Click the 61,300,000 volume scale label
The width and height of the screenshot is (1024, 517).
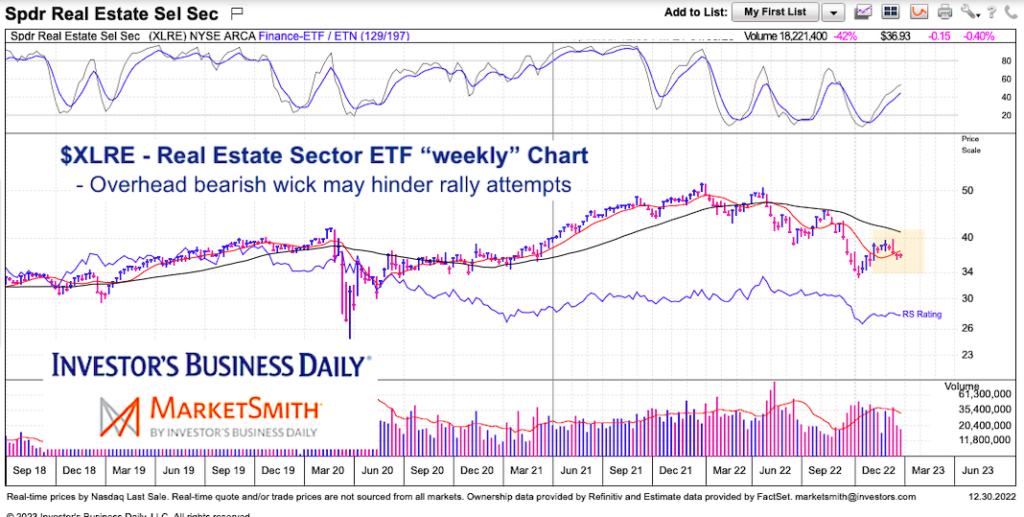click(x=984, y=395)
